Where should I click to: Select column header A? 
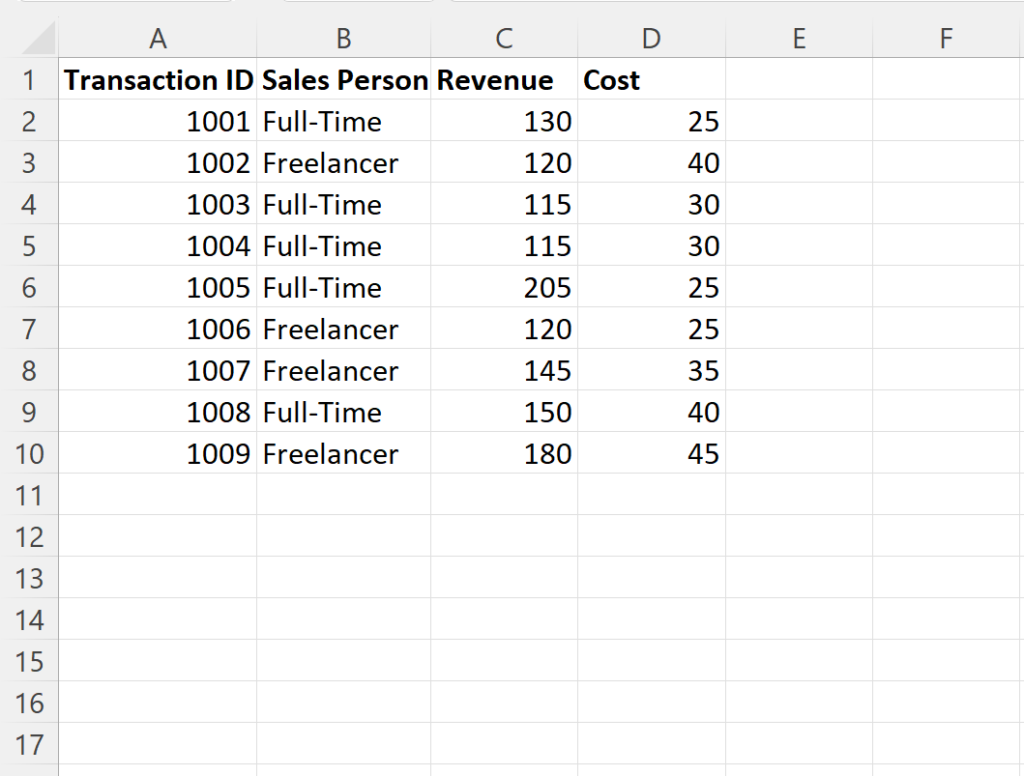pyautogui.click(x=158, y=38)
